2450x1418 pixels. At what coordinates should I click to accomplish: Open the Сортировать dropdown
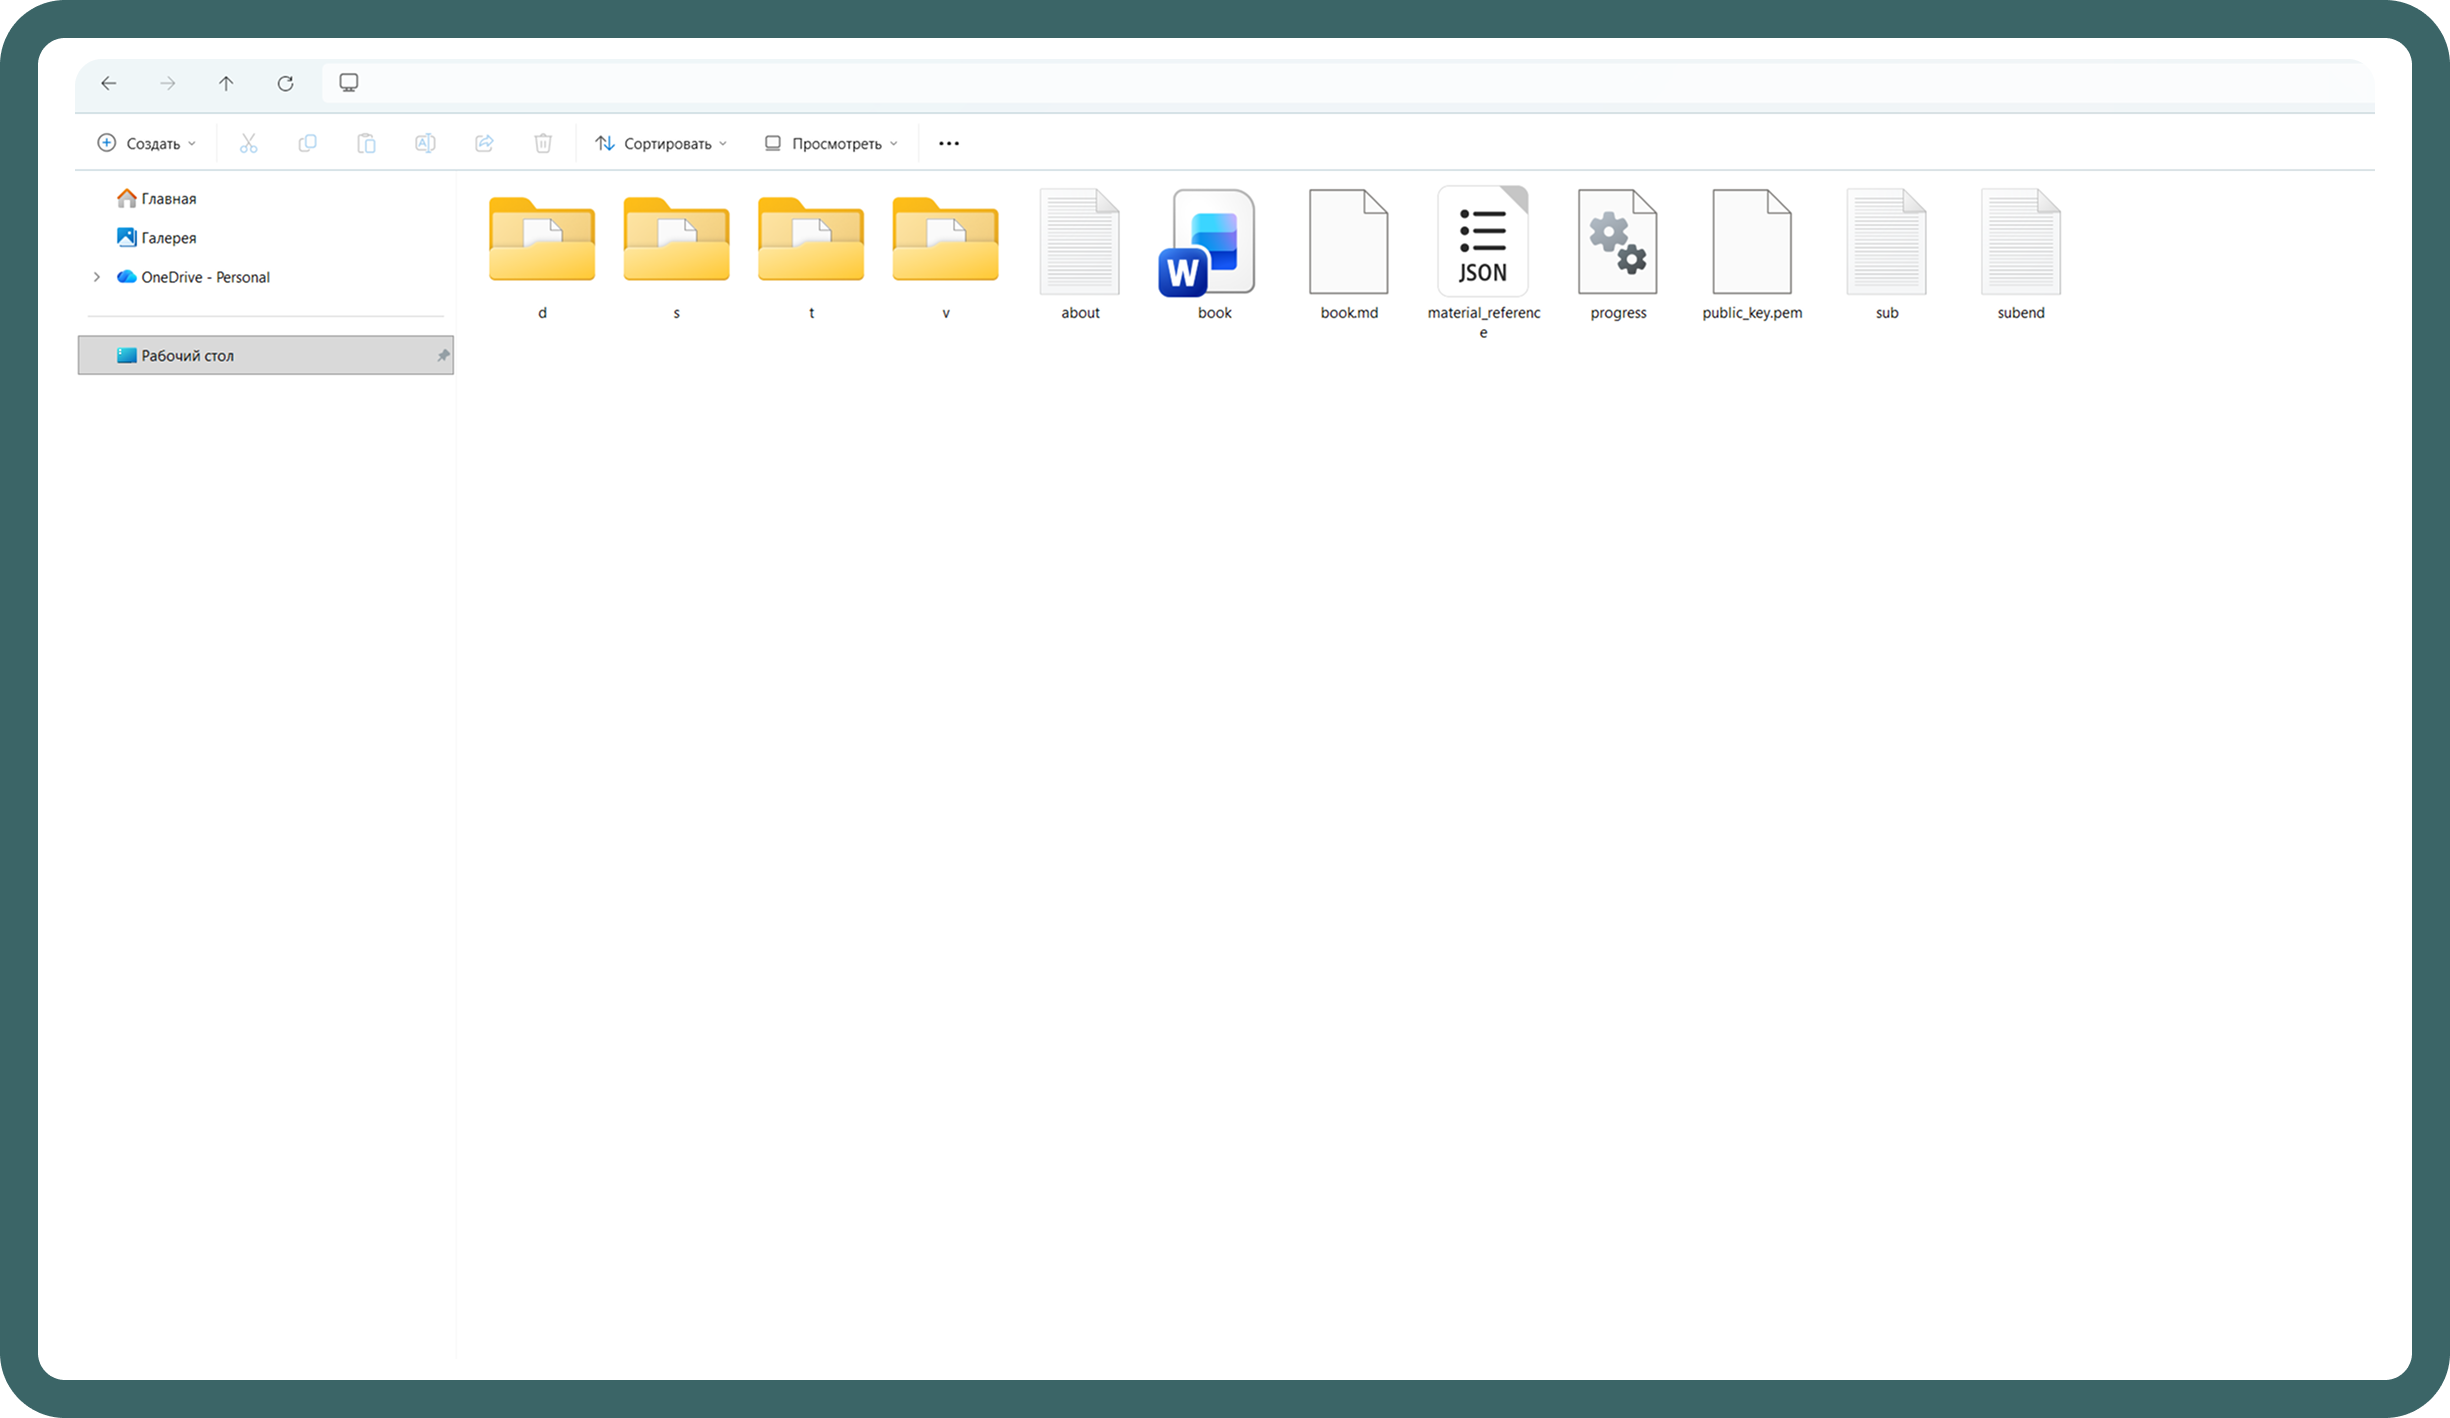coord(661,143)
